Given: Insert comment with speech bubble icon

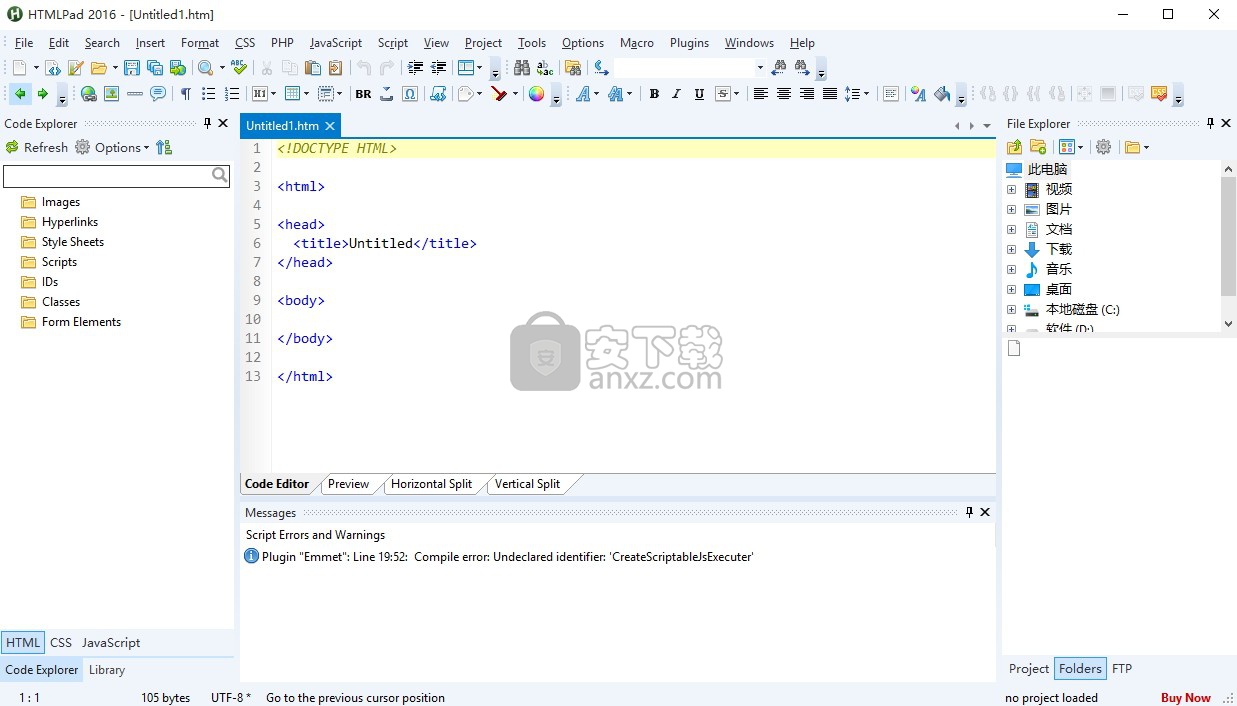Looking at the screenshot, I should pyautogui.click(x=158, y=94).
